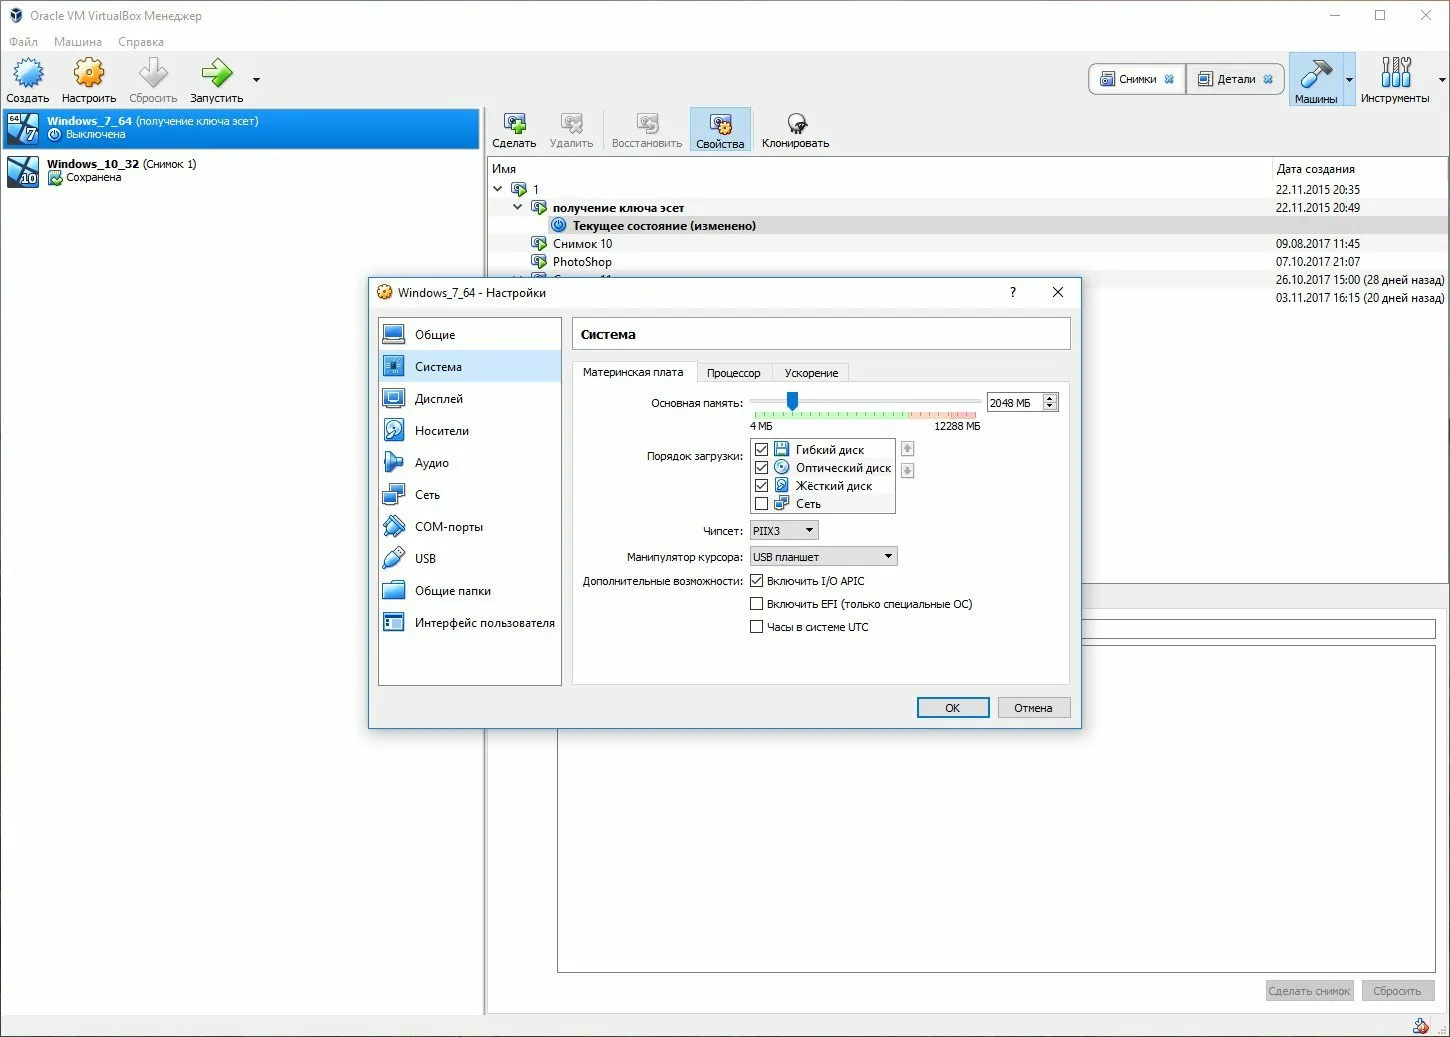Viewport: 1450px width, 1037px height.
Task: Collapse snapshot tree node 1
Action: [498, 189]
